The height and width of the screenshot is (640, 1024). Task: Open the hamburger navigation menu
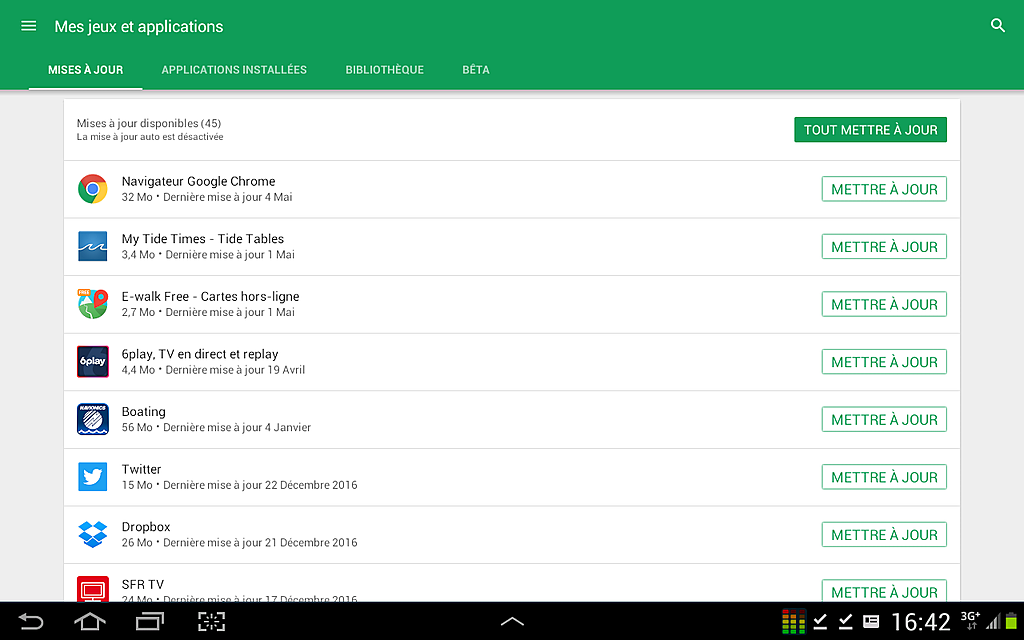28,26
